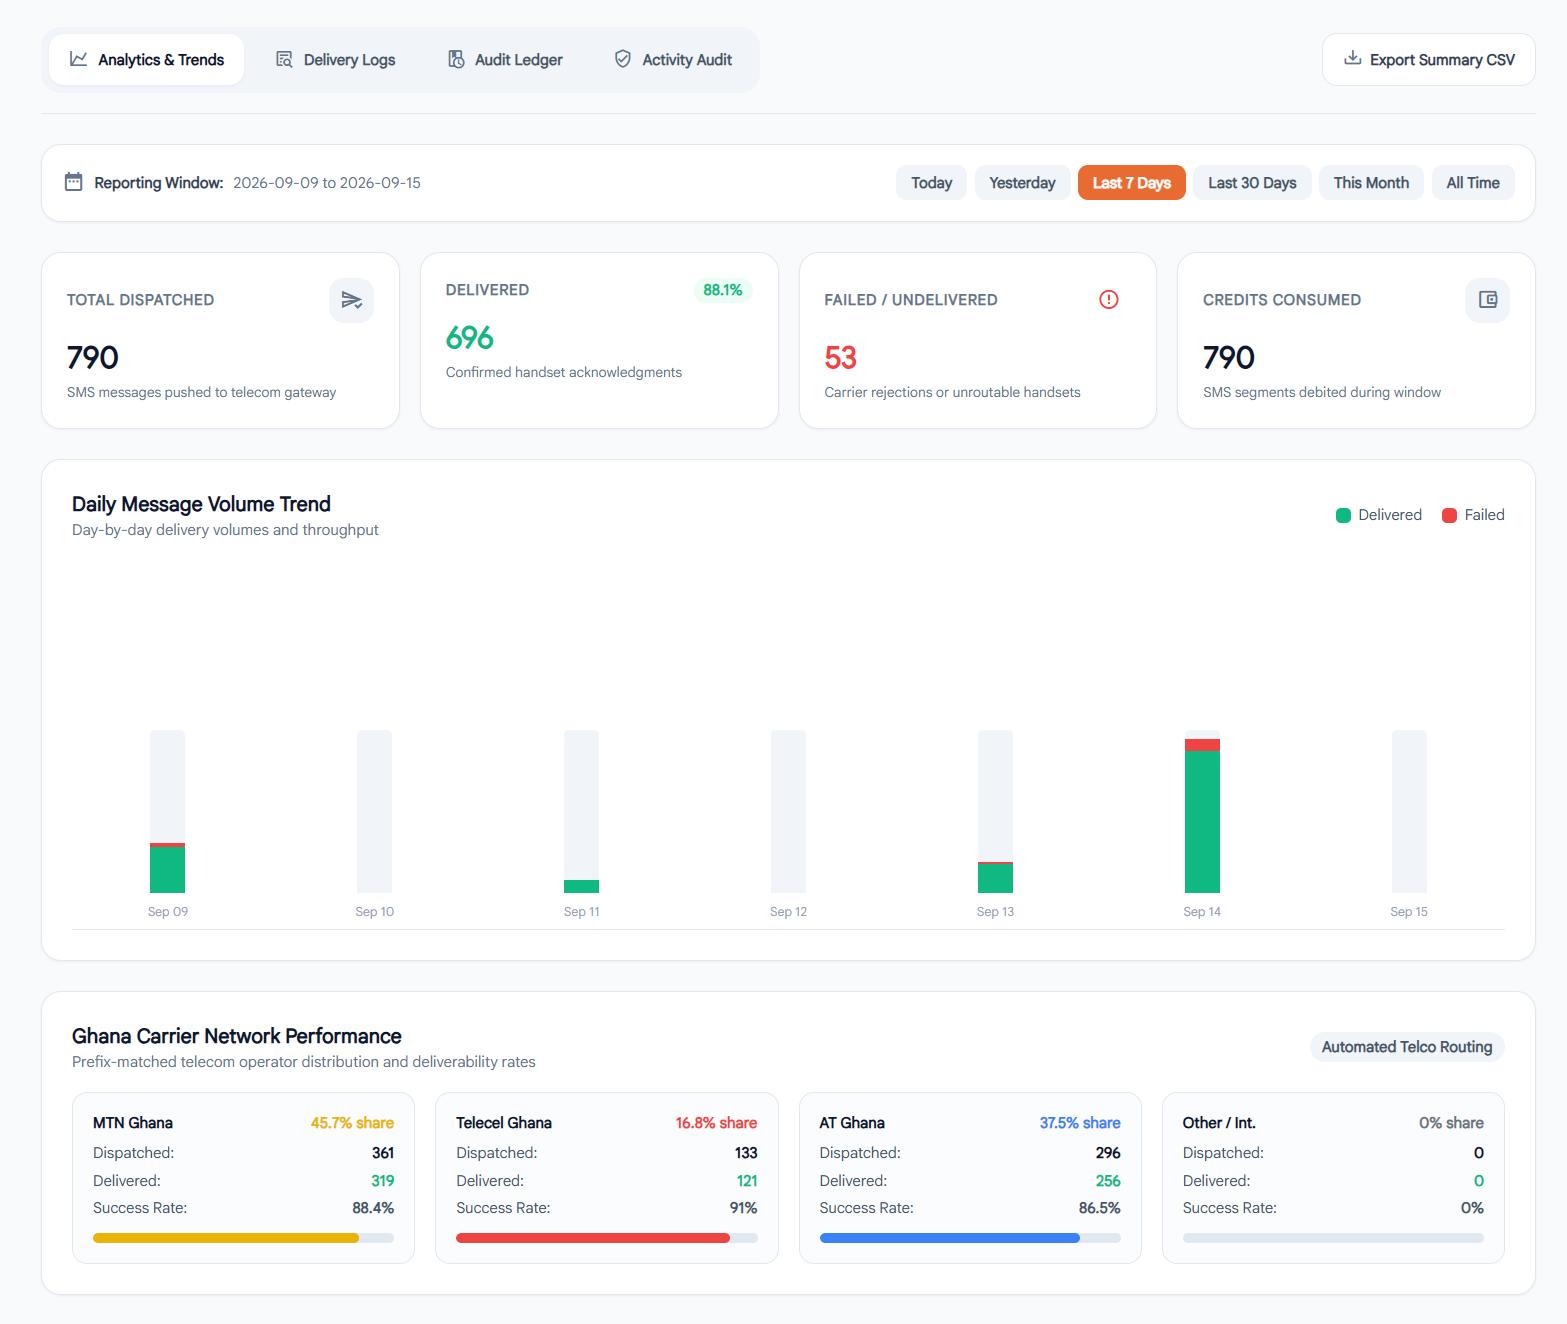Choose the Last 30 Days filter

point(1252,183)
